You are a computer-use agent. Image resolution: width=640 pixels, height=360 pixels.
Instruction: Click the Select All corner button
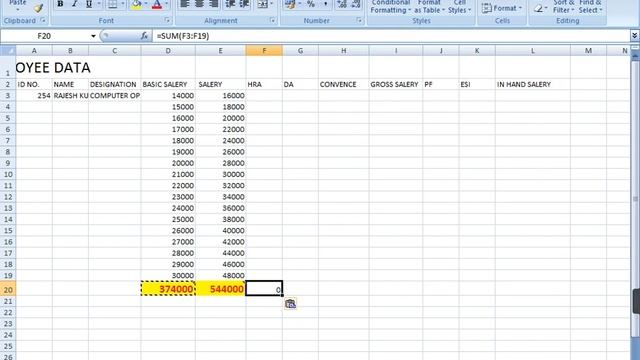(x=8, y=51)
